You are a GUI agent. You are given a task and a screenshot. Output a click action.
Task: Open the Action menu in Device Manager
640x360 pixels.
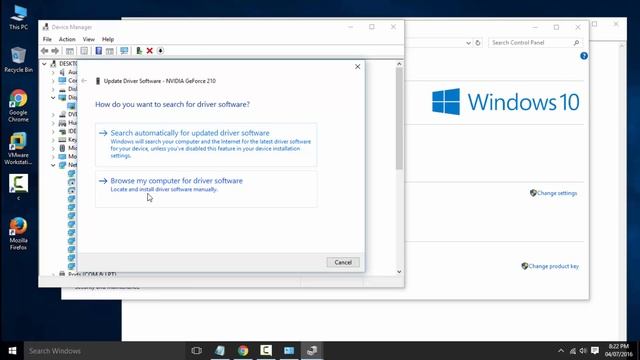(67, 39)
